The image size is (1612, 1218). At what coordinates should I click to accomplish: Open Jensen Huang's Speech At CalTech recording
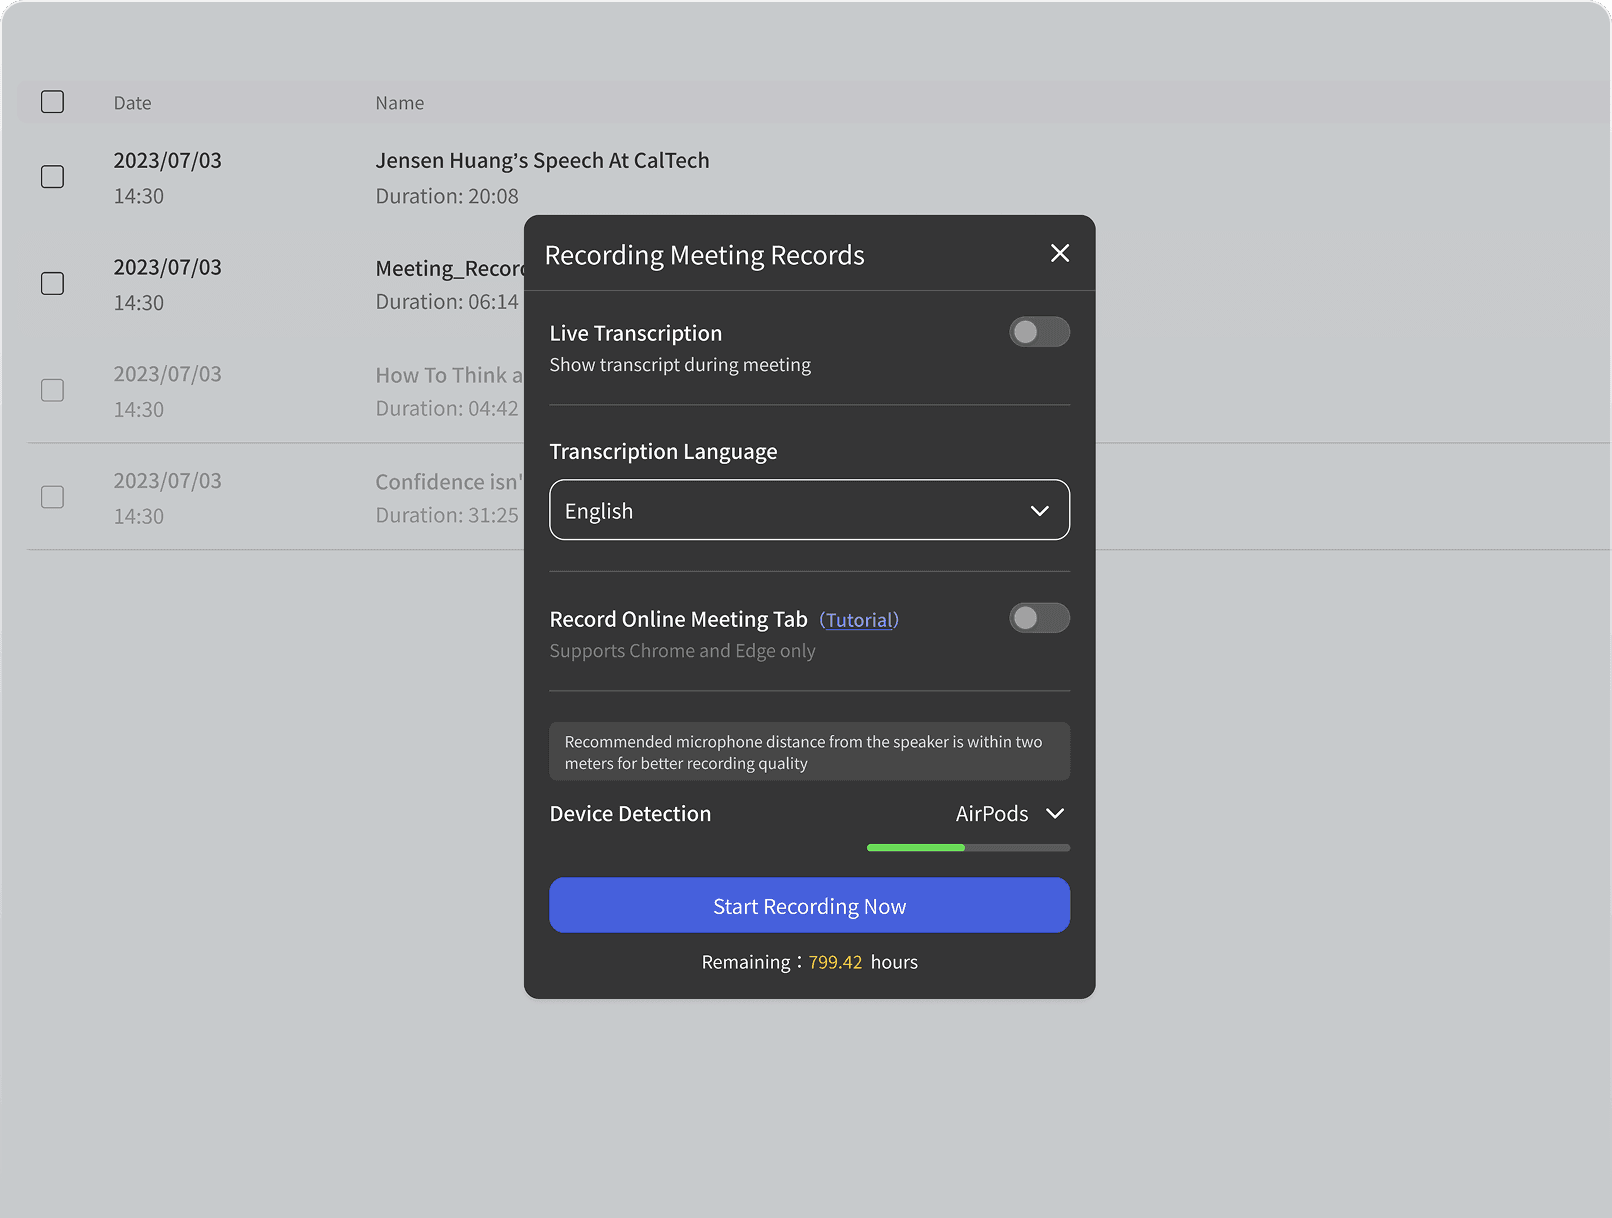(x=541, y=161)
